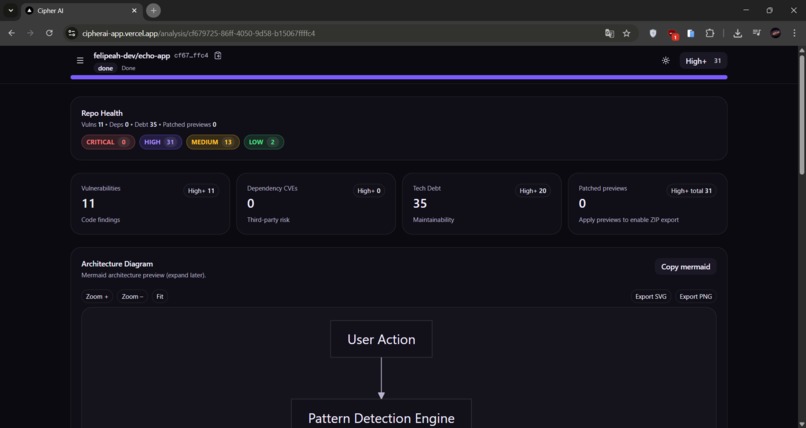
Task: Open the browser profile avatar
Action: pos(776,33)
